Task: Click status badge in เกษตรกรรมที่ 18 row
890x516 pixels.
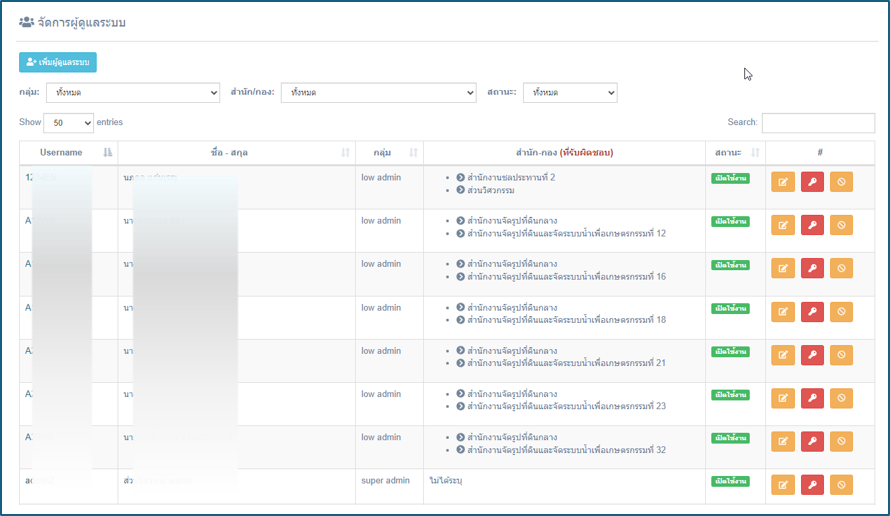Action: 731,308
